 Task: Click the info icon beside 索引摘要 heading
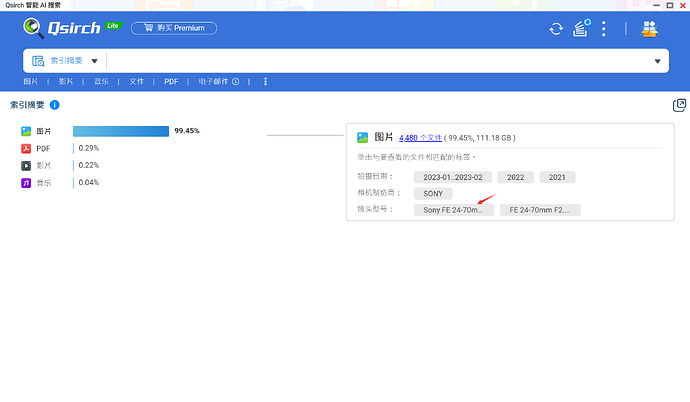55,105
